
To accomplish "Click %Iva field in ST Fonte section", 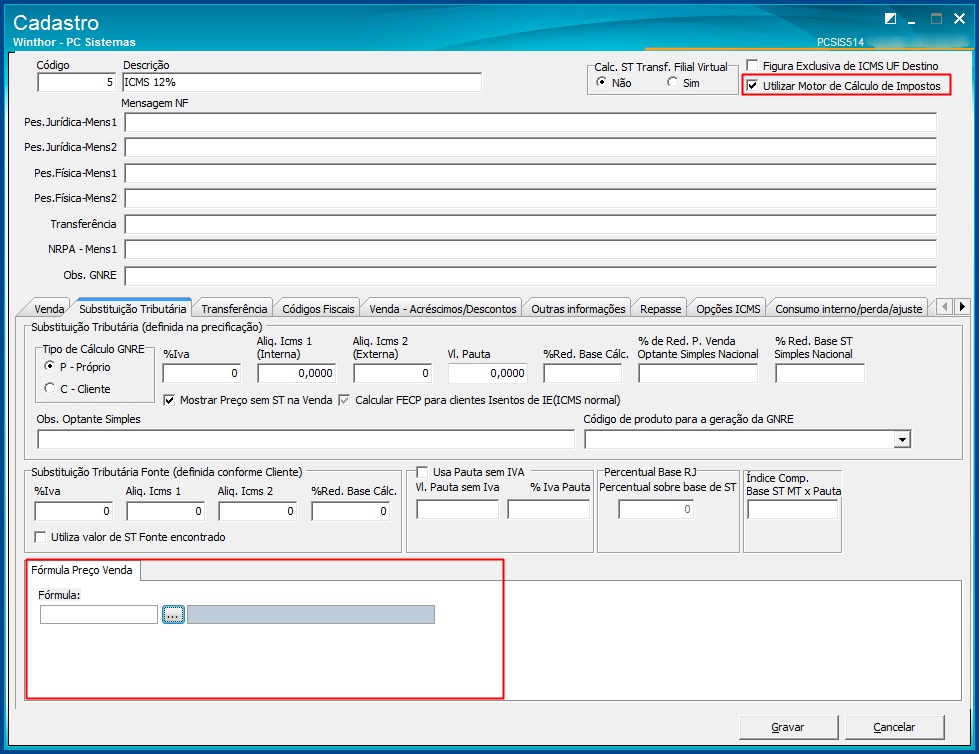I will pos(74,511).
